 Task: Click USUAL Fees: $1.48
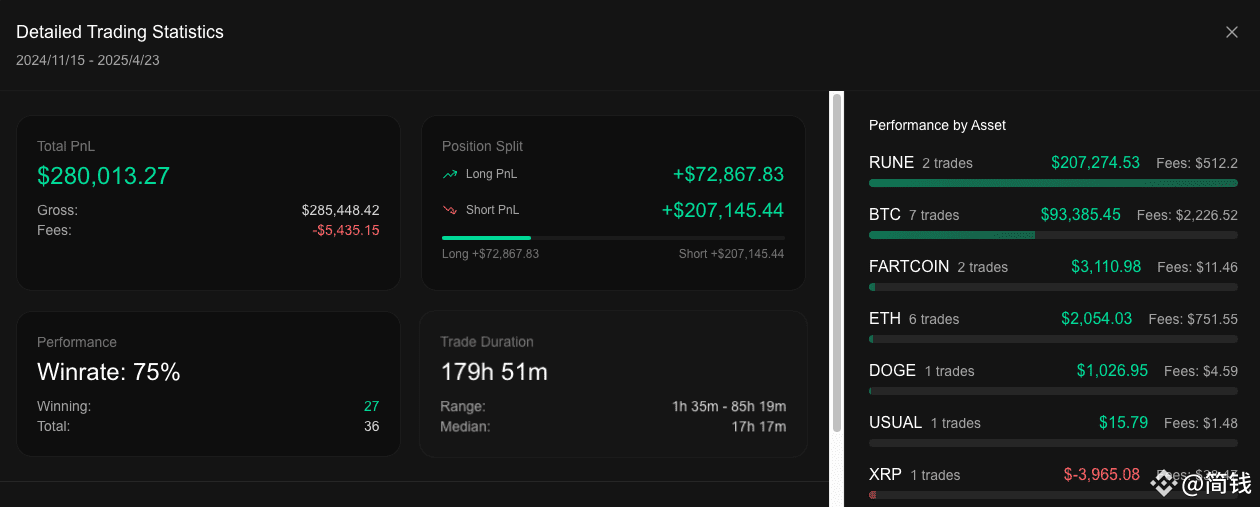[x=1201, y=423]
